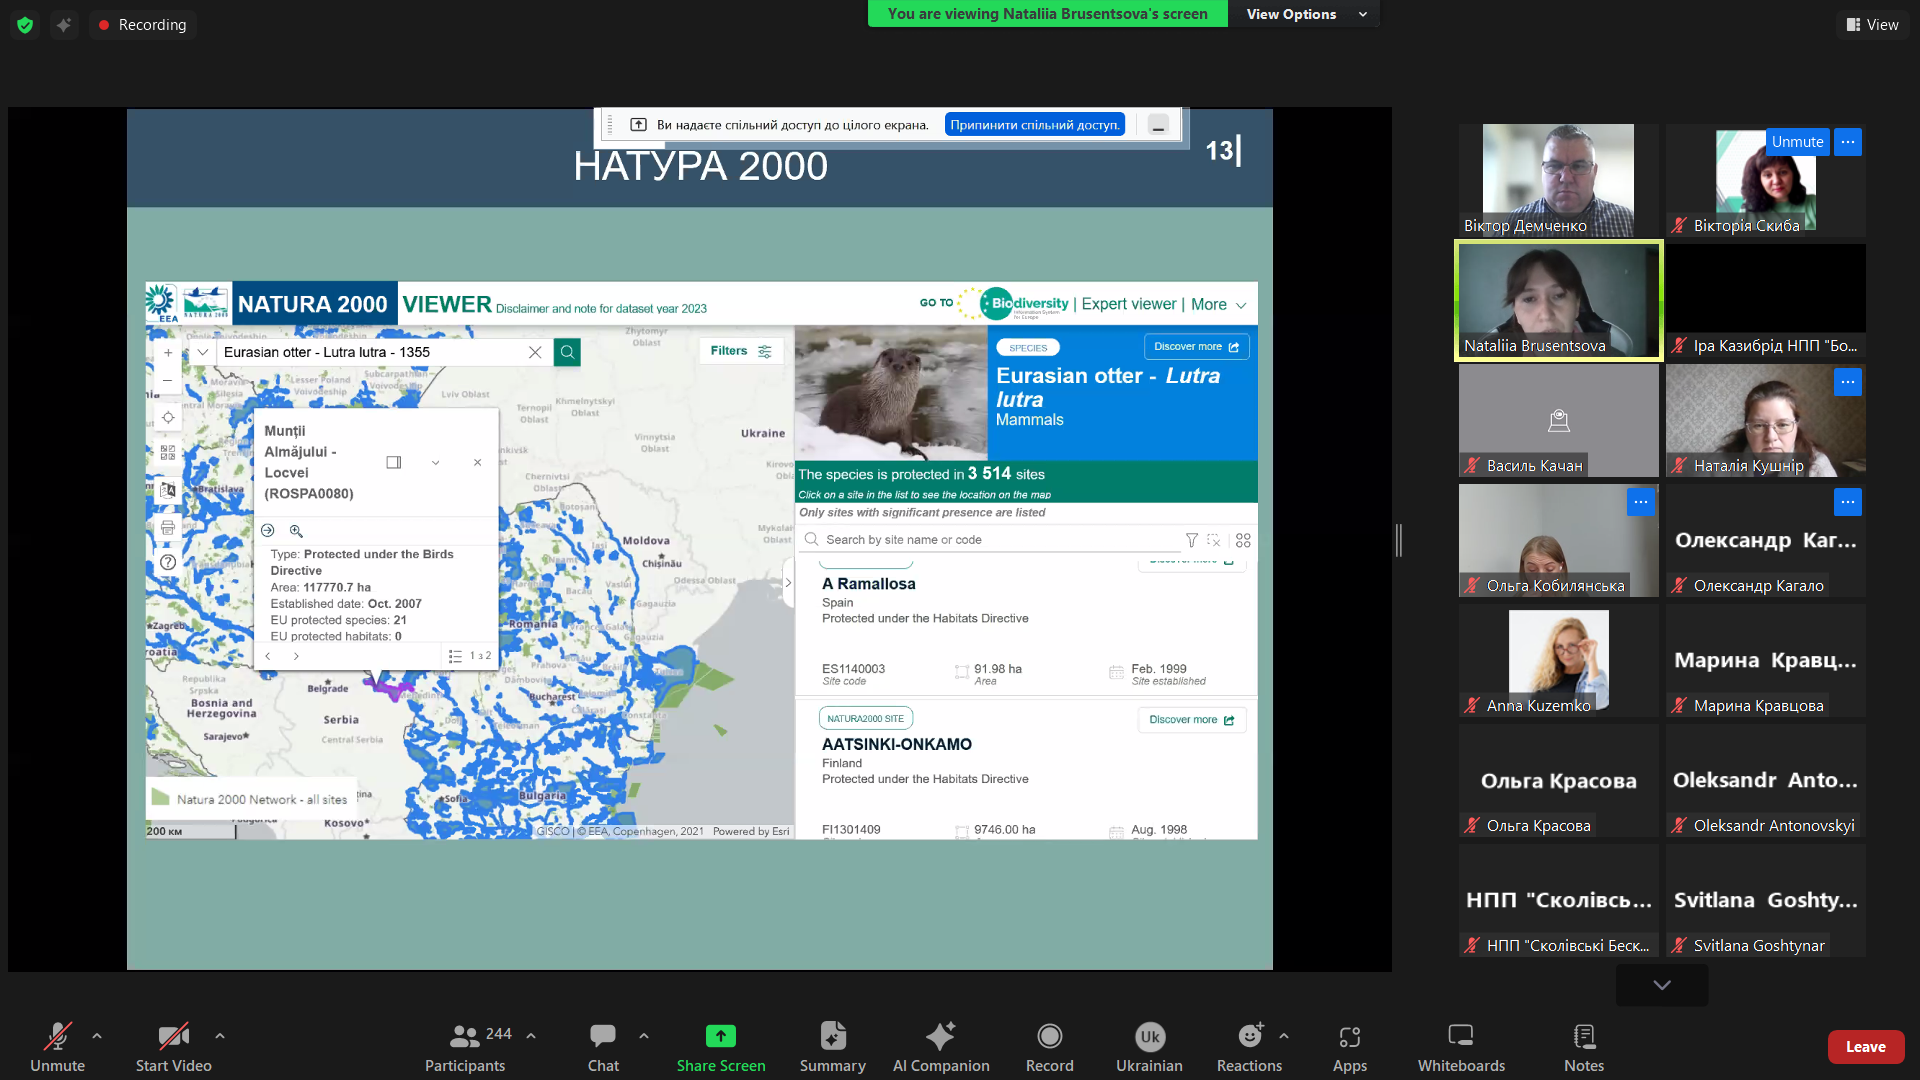Collapse the Munții Almăjului popup with its chevron
This screenshot has height=1080, width=1920.
[x=436, y=462]
